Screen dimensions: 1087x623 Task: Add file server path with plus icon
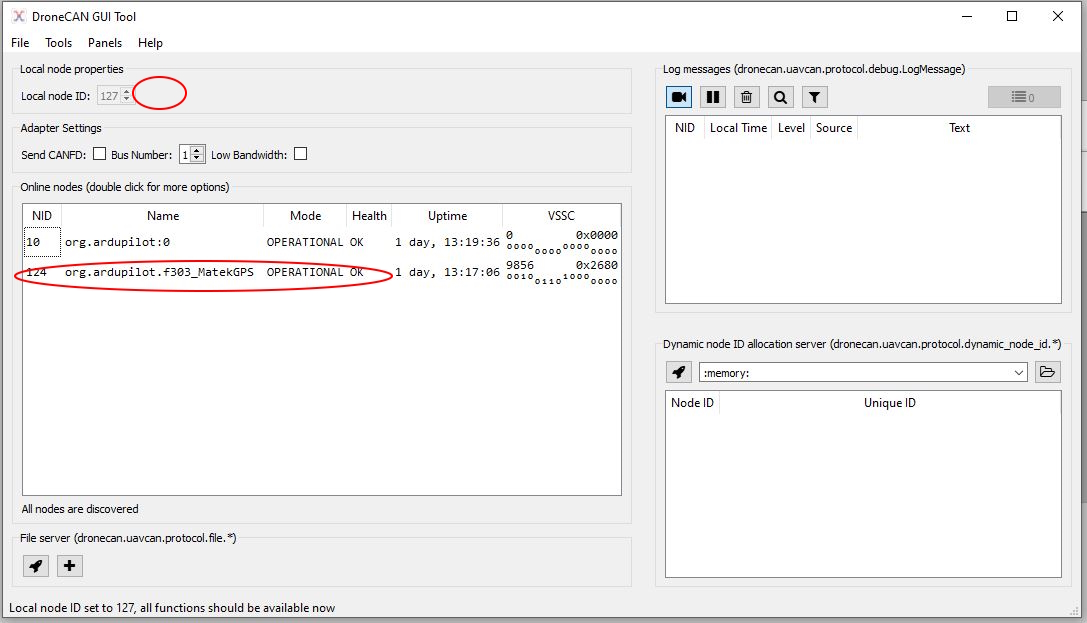coord(70,566)
